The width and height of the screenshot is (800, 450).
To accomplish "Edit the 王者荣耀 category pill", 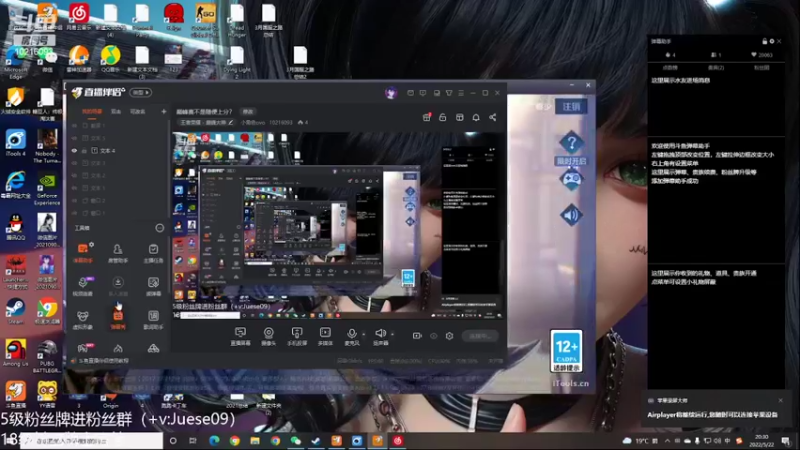I will tap(207, 122).
